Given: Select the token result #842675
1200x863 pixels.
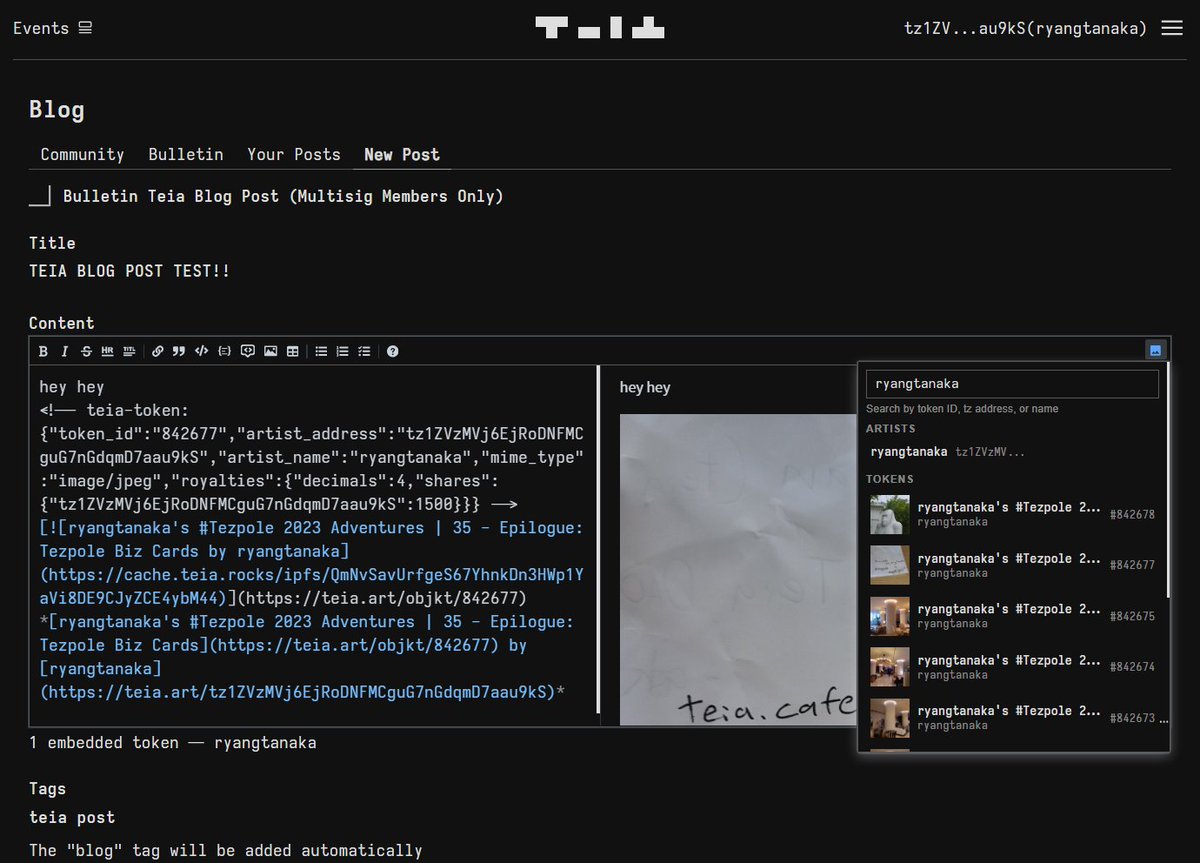Looking at the screenshot, I should [1014, 616].
